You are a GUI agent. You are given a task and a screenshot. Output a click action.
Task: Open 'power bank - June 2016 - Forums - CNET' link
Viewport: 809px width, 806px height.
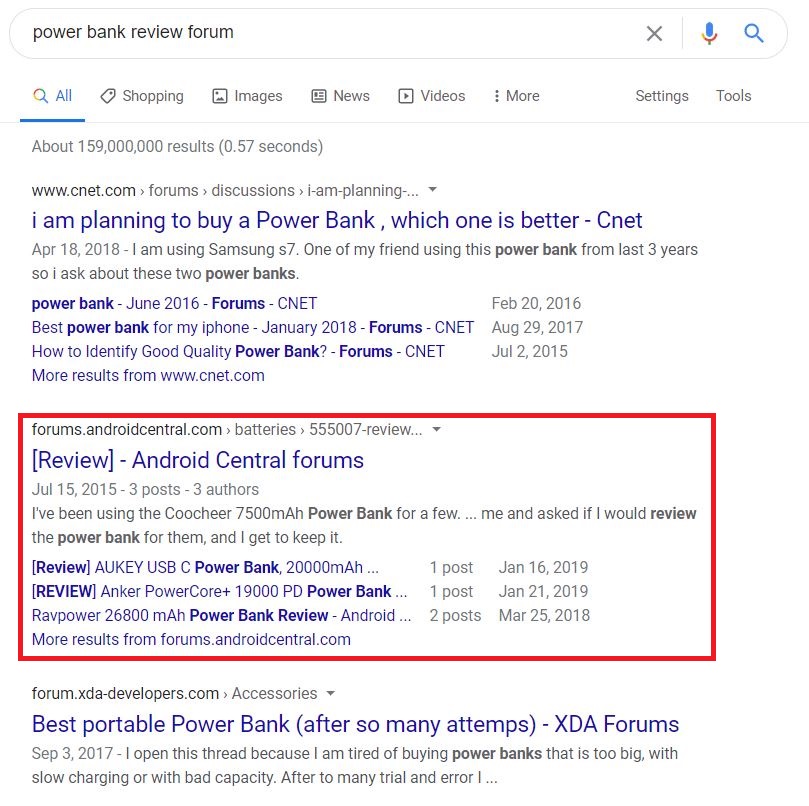pyautogui.click(x=174, y=303)
